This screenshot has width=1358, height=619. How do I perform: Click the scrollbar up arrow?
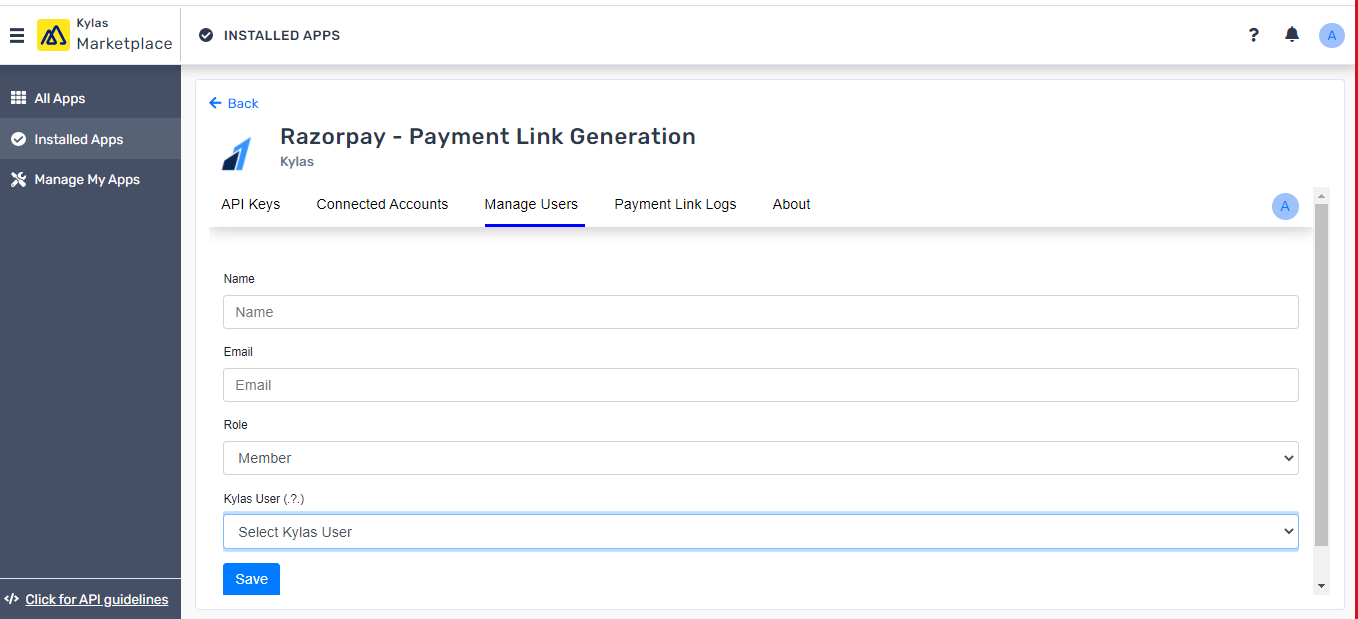pos(1321,195)
